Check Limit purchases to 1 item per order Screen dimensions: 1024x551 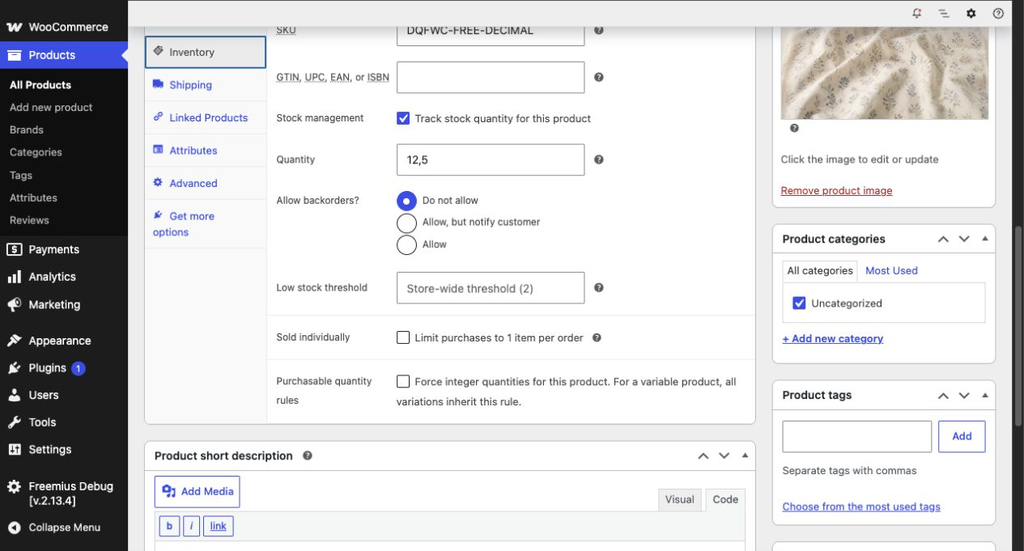coord(404,338)
